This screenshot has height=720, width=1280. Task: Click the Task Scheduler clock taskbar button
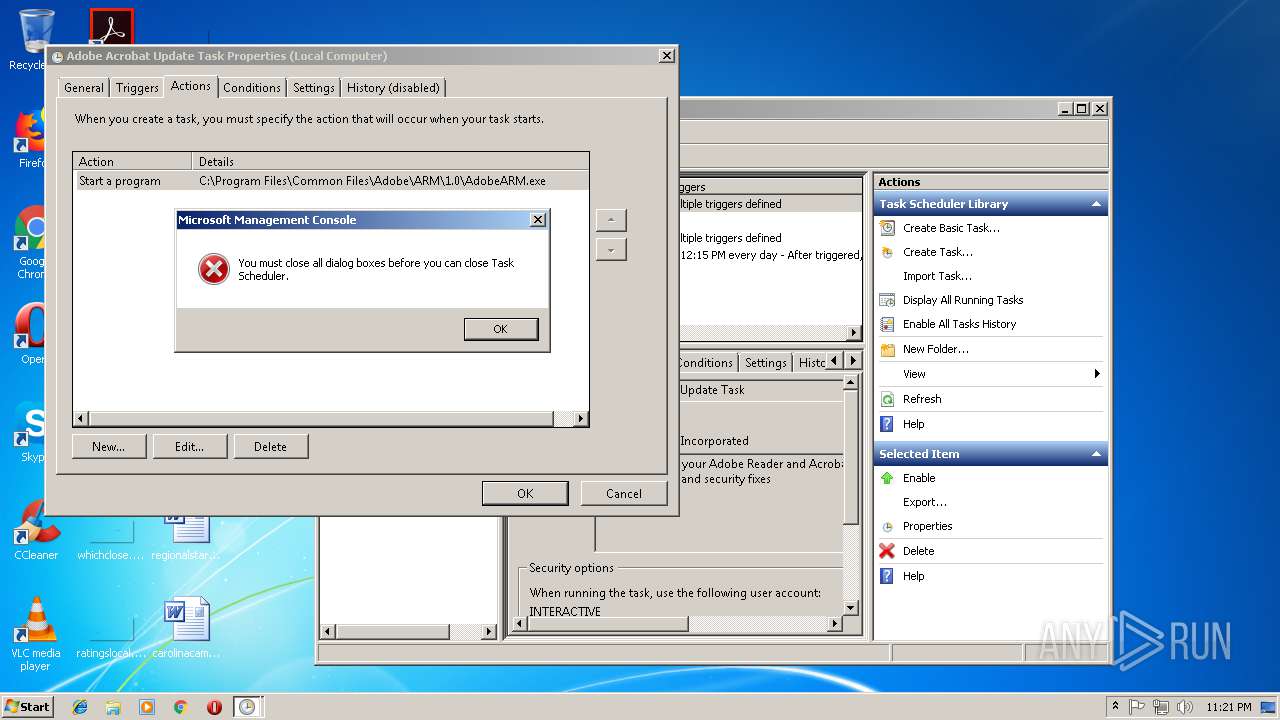pyautogui.click(x=247, y=707)
